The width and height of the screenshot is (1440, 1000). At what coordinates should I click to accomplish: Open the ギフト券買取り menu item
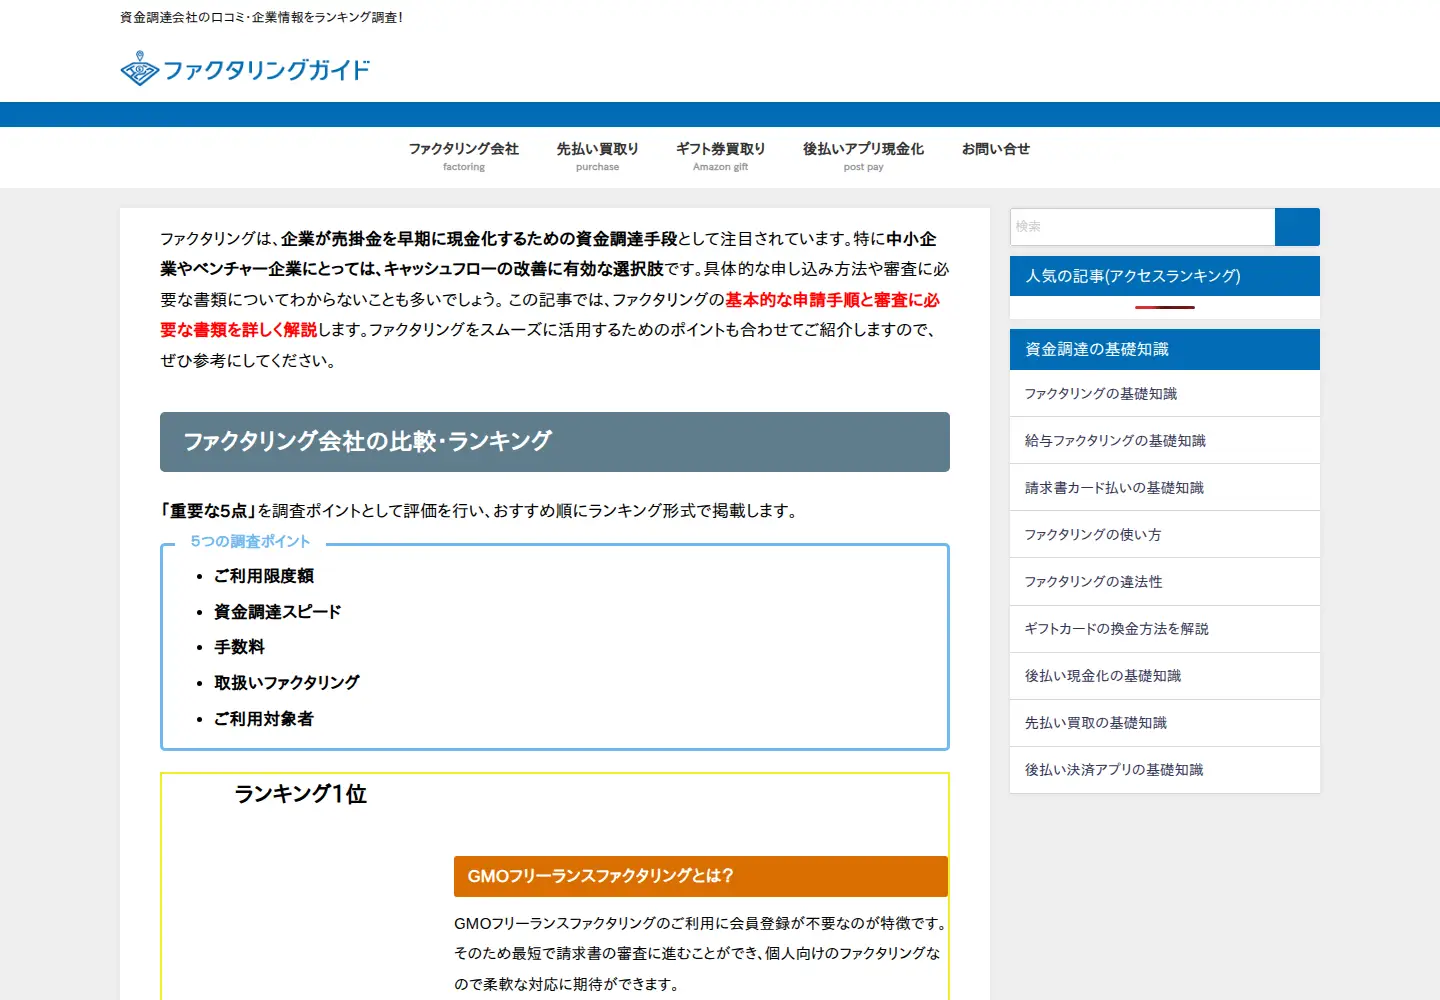tap(721, 157)
